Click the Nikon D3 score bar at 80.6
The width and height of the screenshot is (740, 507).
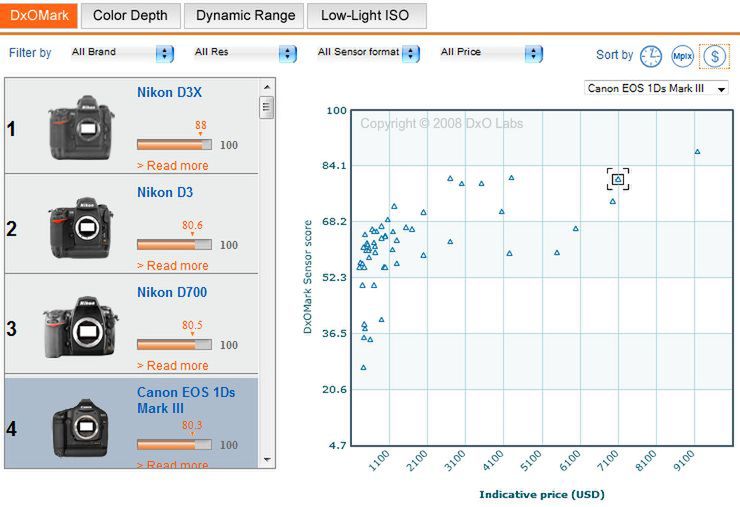[x=174, y=245]
